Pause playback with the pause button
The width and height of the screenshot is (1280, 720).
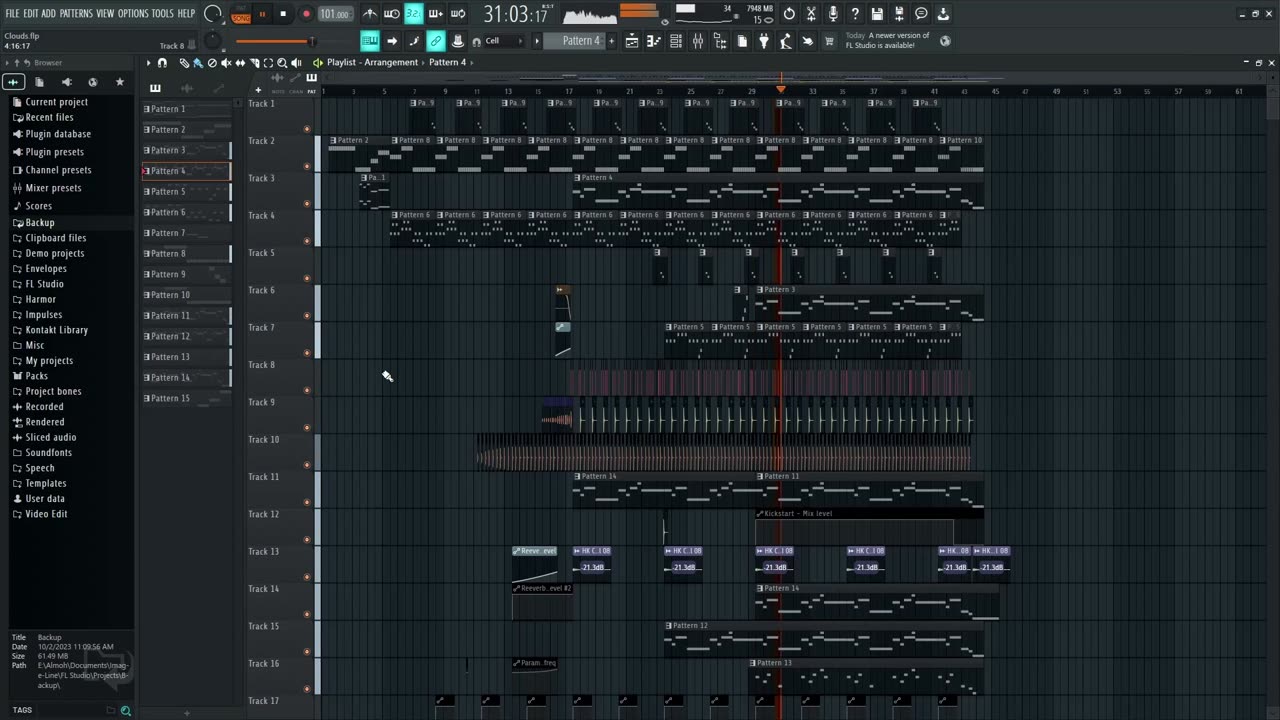point(262,14)
